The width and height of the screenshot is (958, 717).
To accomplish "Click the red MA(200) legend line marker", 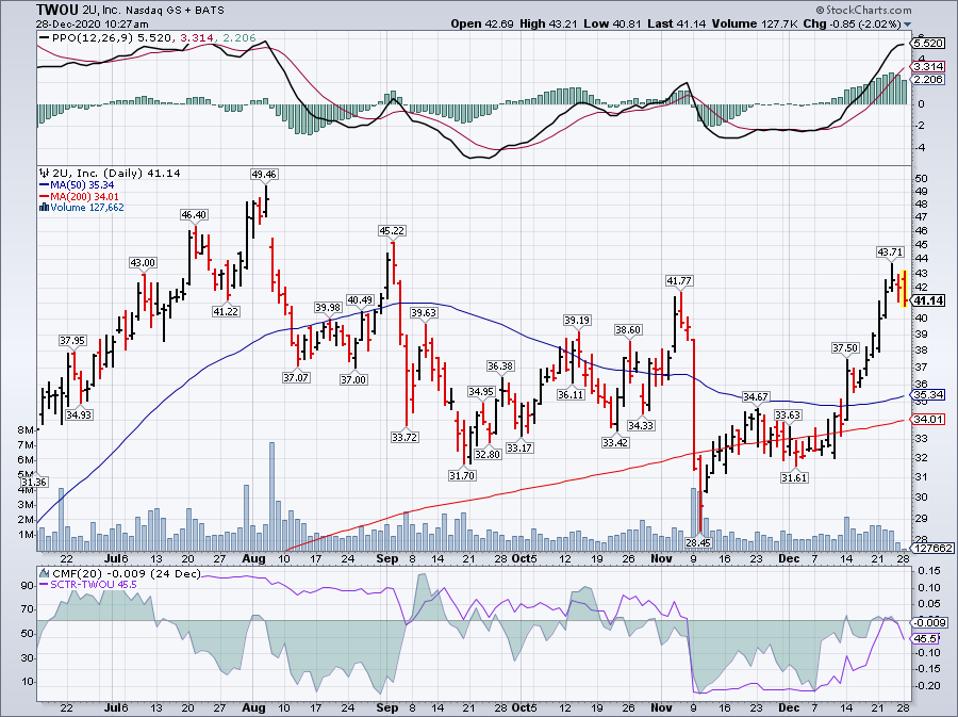I will coord(44,197).
